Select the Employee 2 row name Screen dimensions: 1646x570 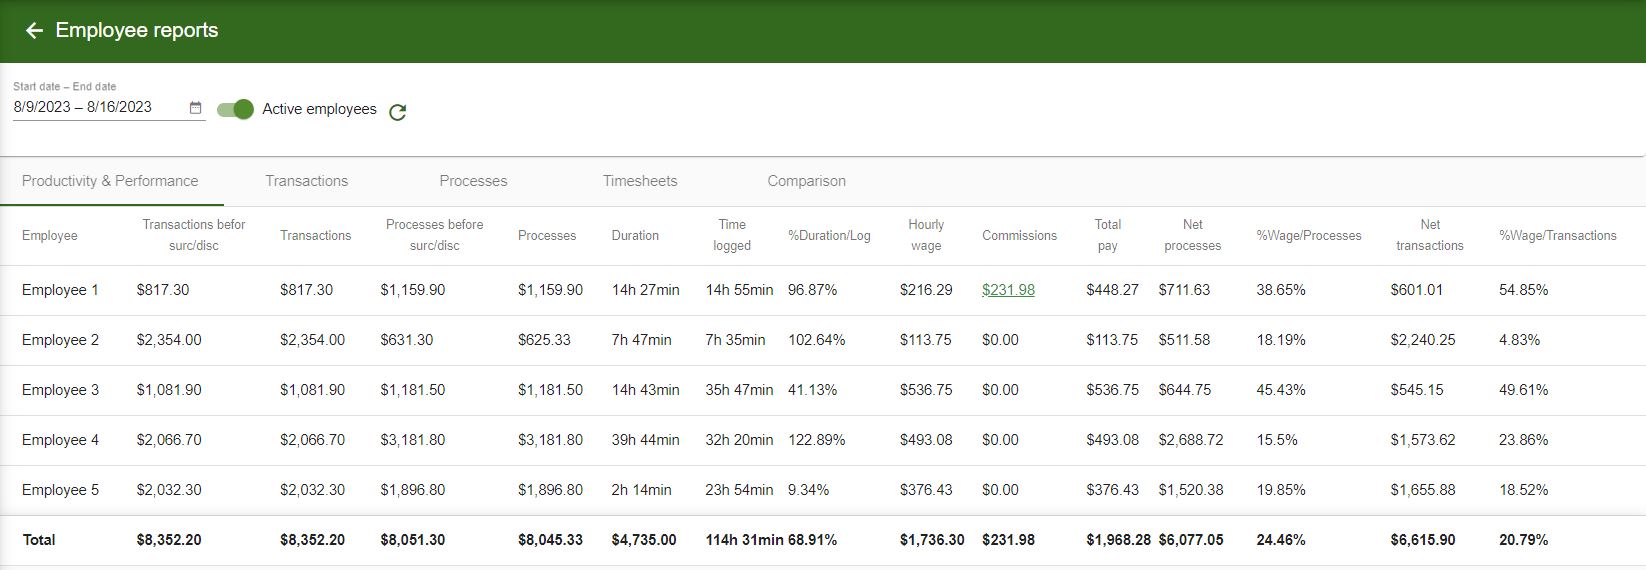(60, 340)
